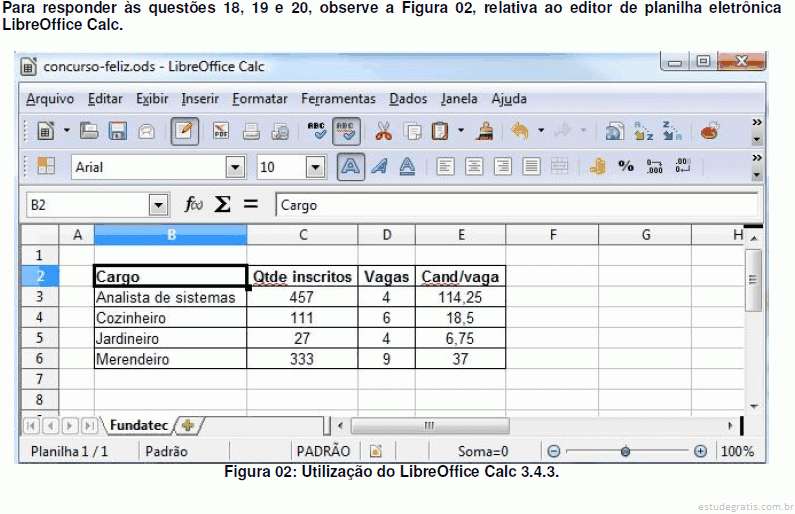Screen dimensions: 795x514
Task: Click the Undo arrow
Action: click(x=520, y=131)
